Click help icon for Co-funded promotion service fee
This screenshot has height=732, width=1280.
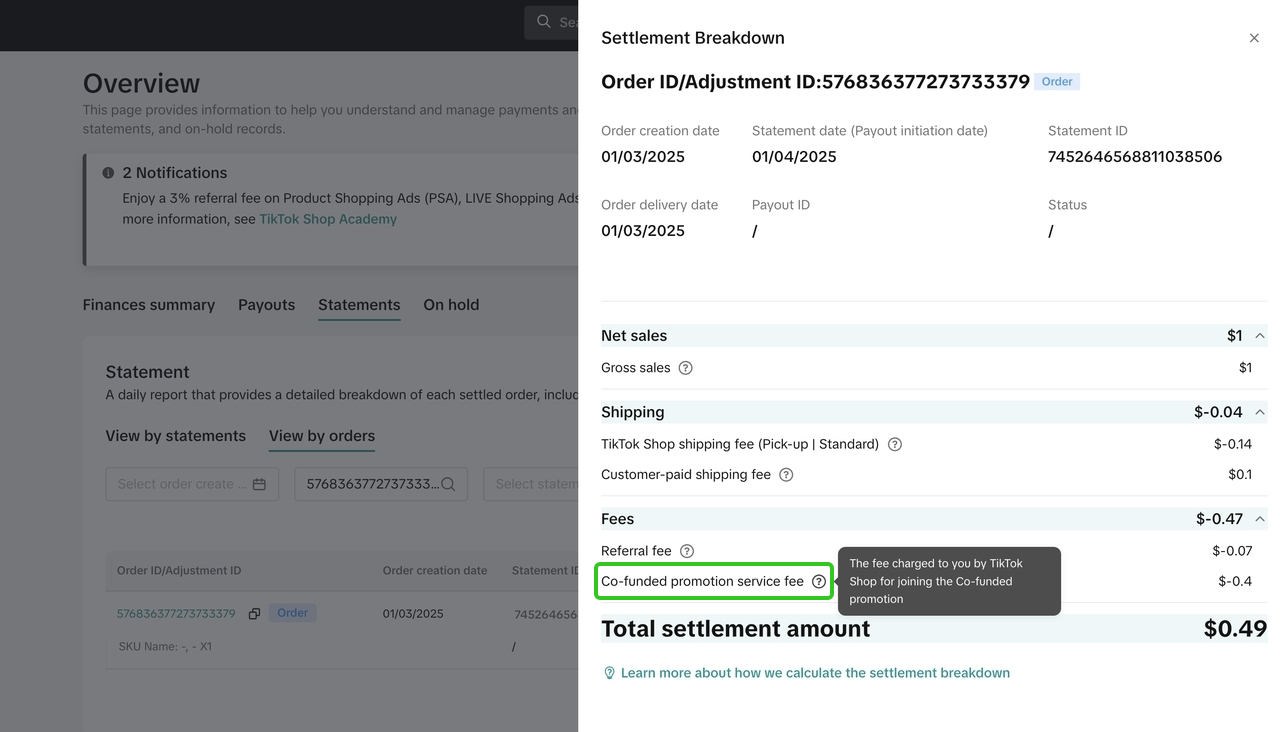pyautogui.click(x=819, y=581)
